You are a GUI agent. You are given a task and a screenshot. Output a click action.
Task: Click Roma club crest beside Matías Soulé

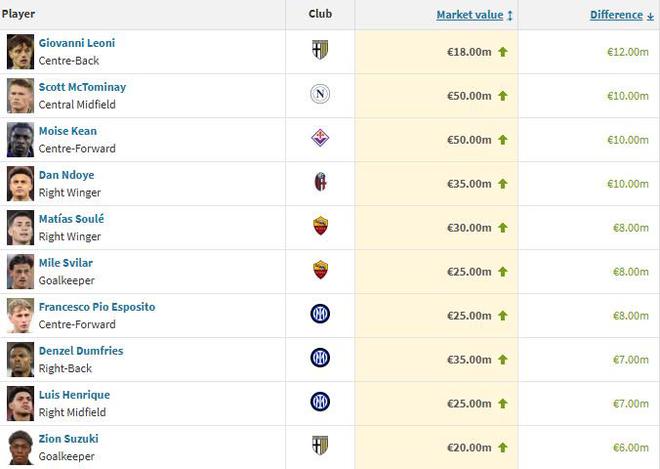(x=320, y=227)
